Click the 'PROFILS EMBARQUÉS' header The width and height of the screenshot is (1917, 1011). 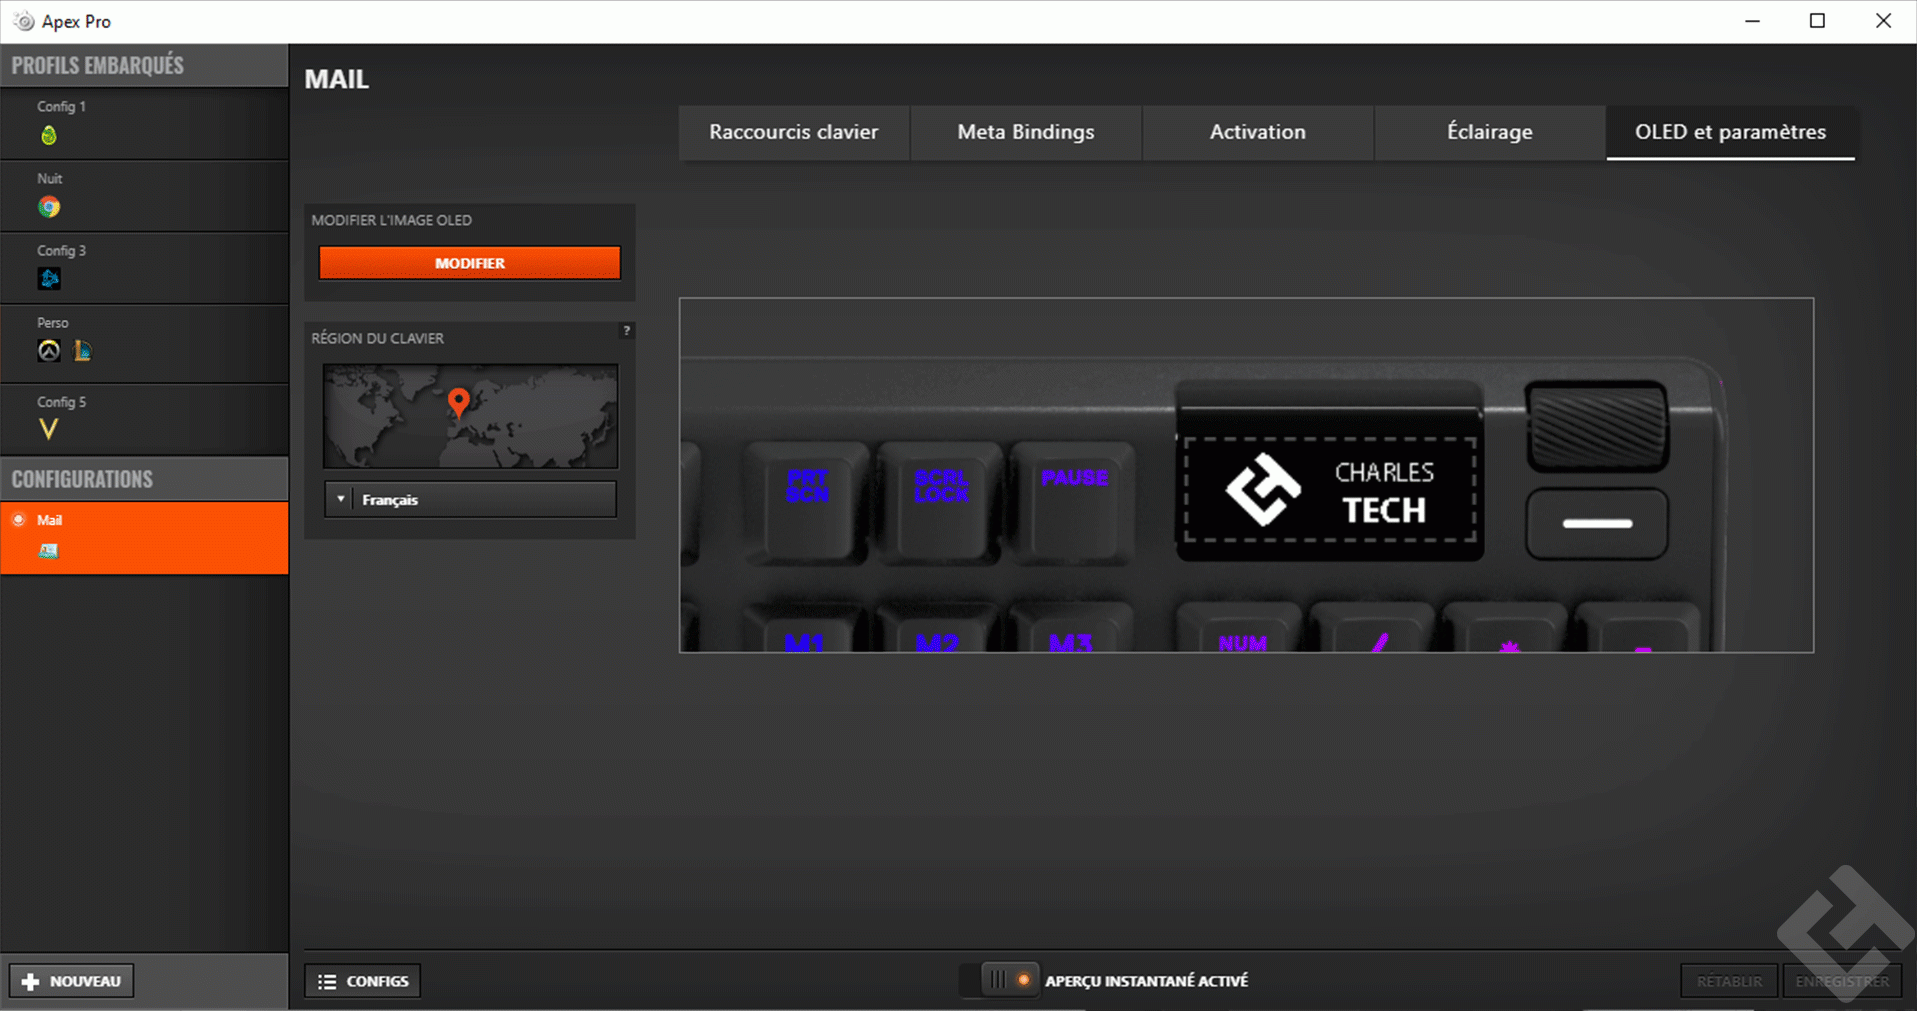click(98, 65)
